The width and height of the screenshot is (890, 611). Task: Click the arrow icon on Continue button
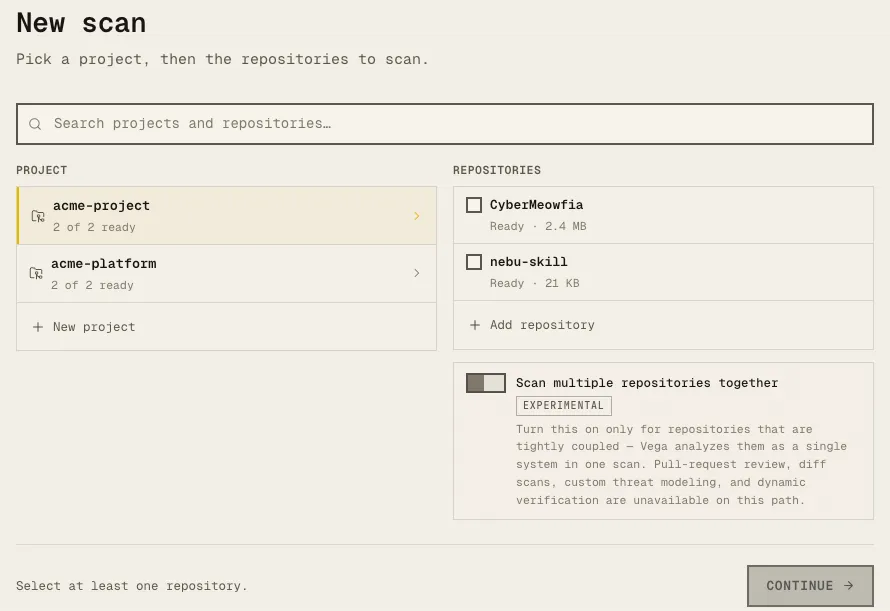[x=849, y=585]
